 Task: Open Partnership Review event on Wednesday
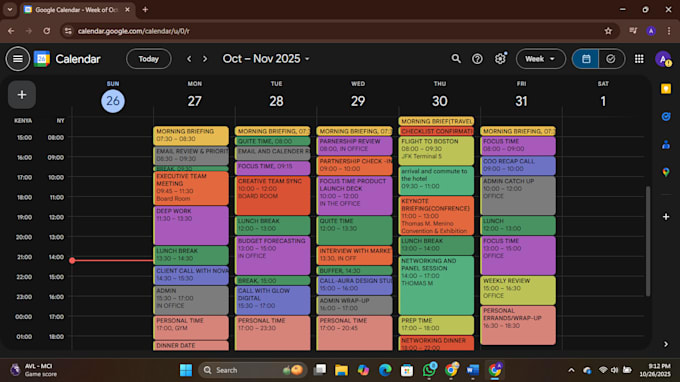354,146
